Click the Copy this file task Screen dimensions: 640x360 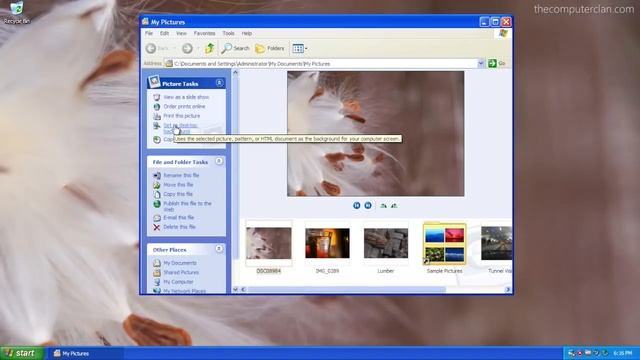[178, 194]
